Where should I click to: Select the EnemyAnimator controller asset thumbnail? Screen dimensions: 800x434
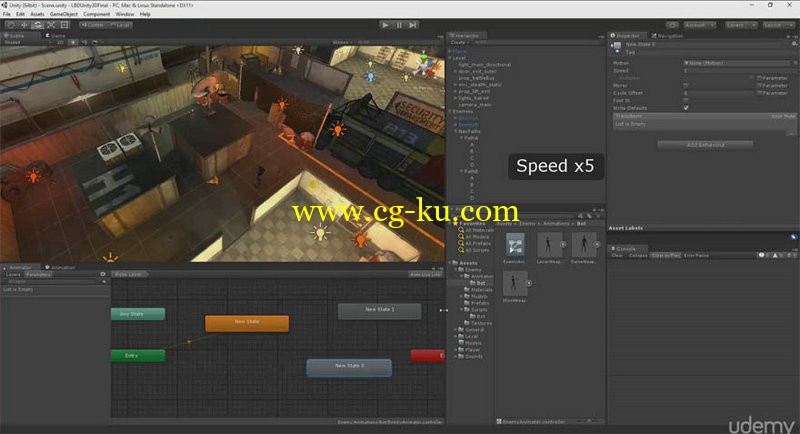[x=515, y=245]
